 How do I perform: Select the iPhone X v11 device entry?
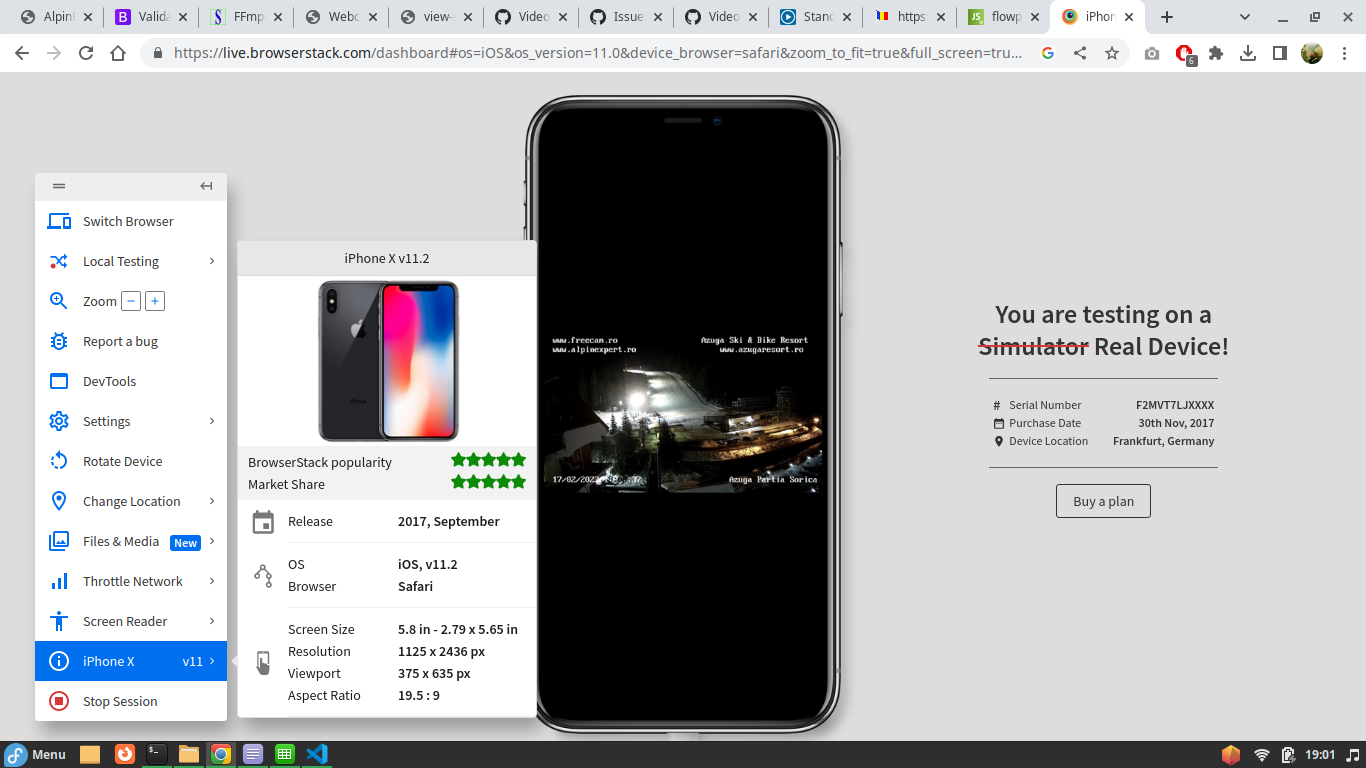click(110, 661)
